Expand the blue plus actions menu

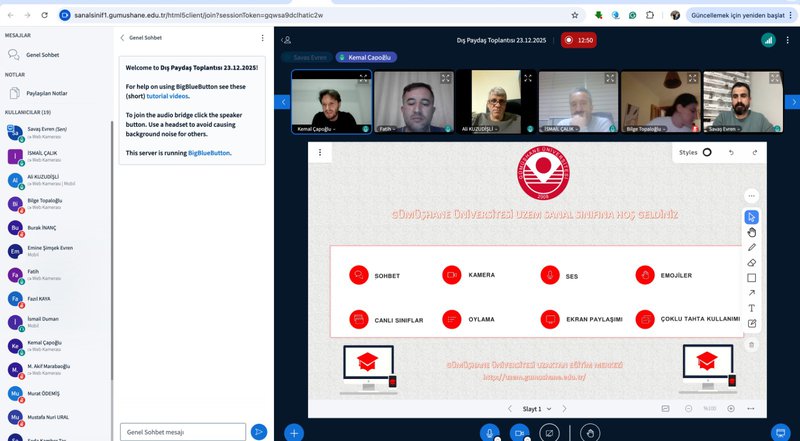[x=294, y=432]
